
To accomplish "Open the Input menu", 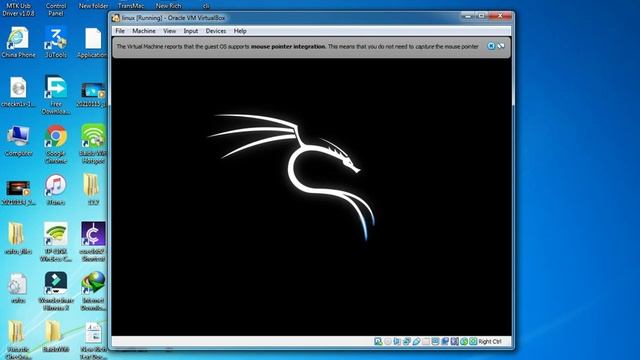I will click(191, 31).
